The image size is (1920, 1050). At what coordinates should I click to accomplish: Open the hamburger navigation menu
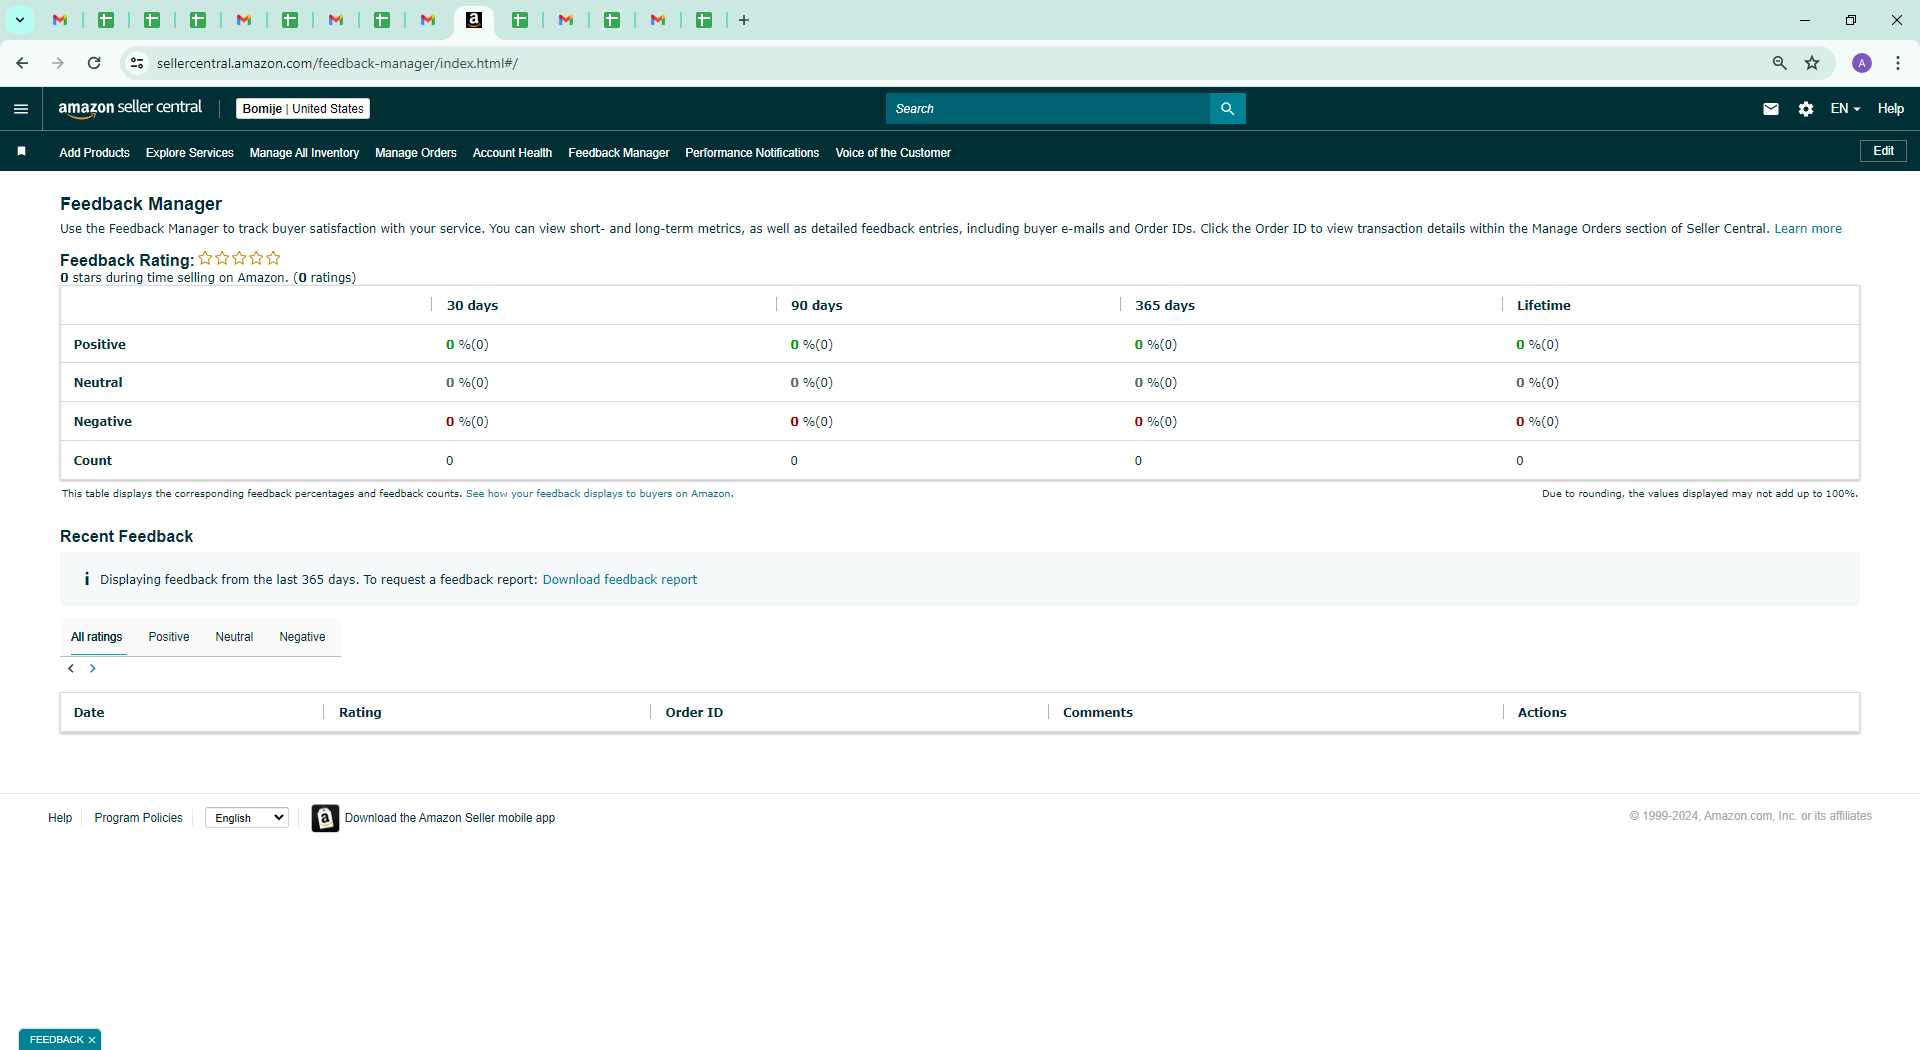tap(21, 109)
